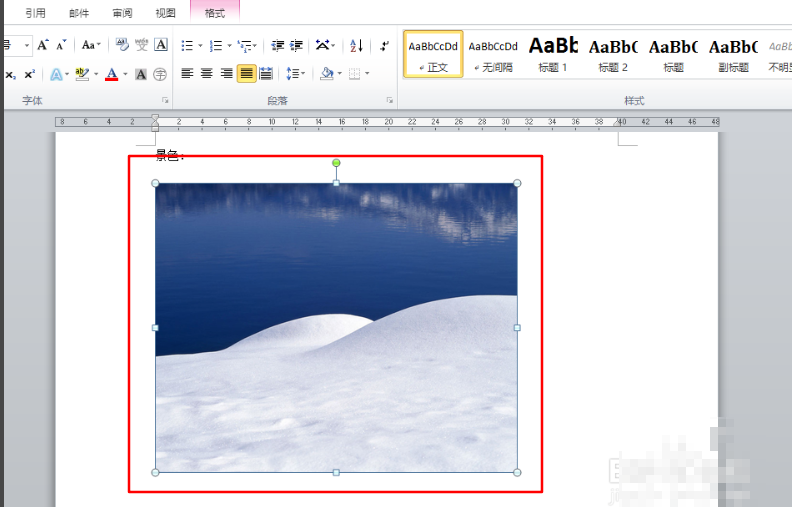The height and width of the screenshot is (507, 792).
Task: Click the Clear Formatting eraser icon
Action: pos(122,45)
